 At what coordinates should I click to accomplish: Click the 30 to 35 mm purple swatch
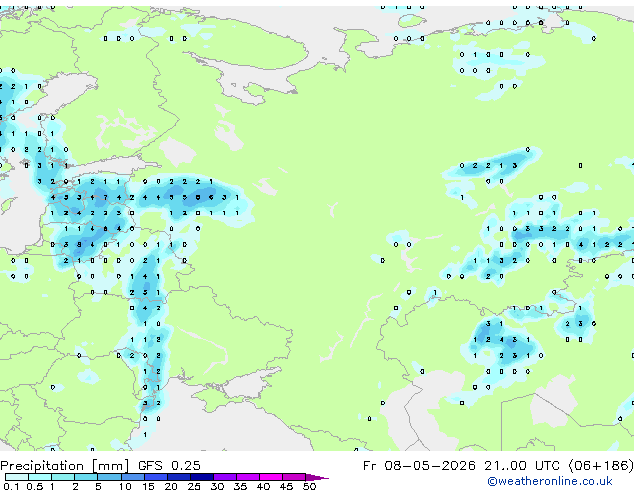point(225,477)
